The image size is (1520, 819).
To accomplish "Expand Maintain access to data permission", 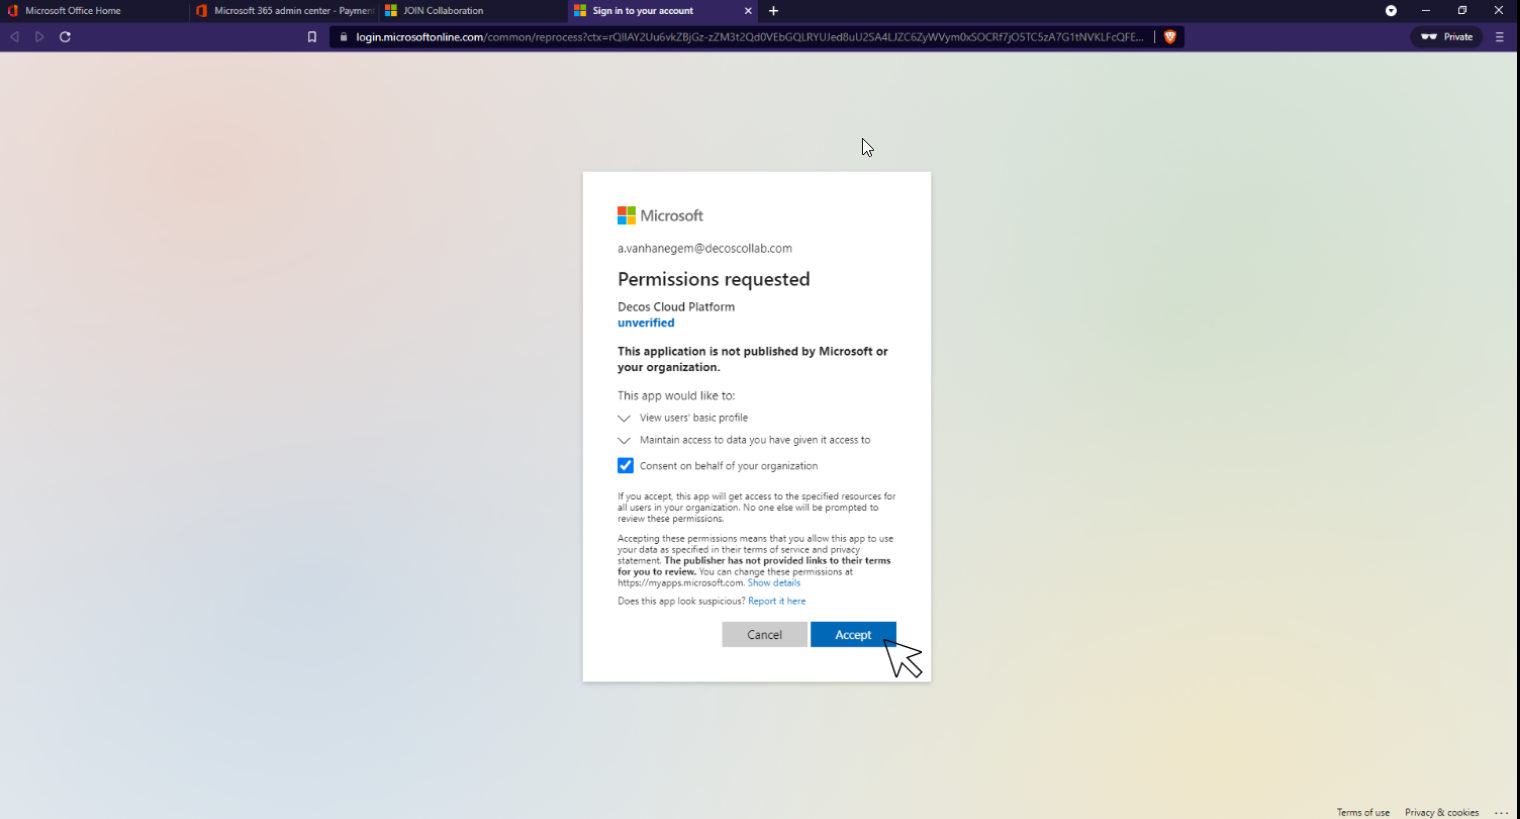I will click(x=624, y=440).
